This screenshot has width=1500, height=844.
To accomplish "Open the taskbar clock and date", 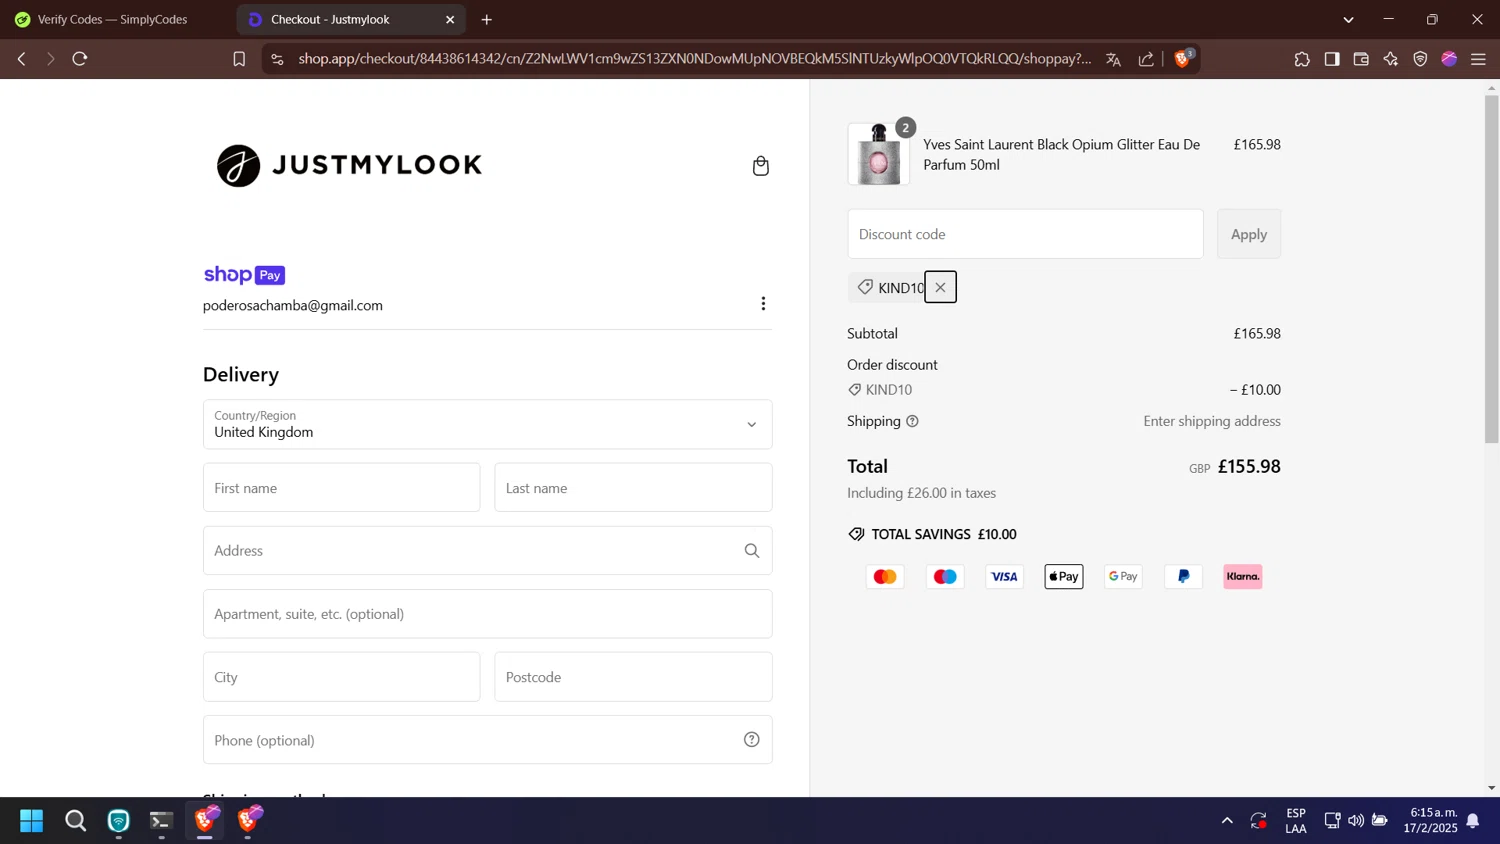I will tap(1431, 821).
